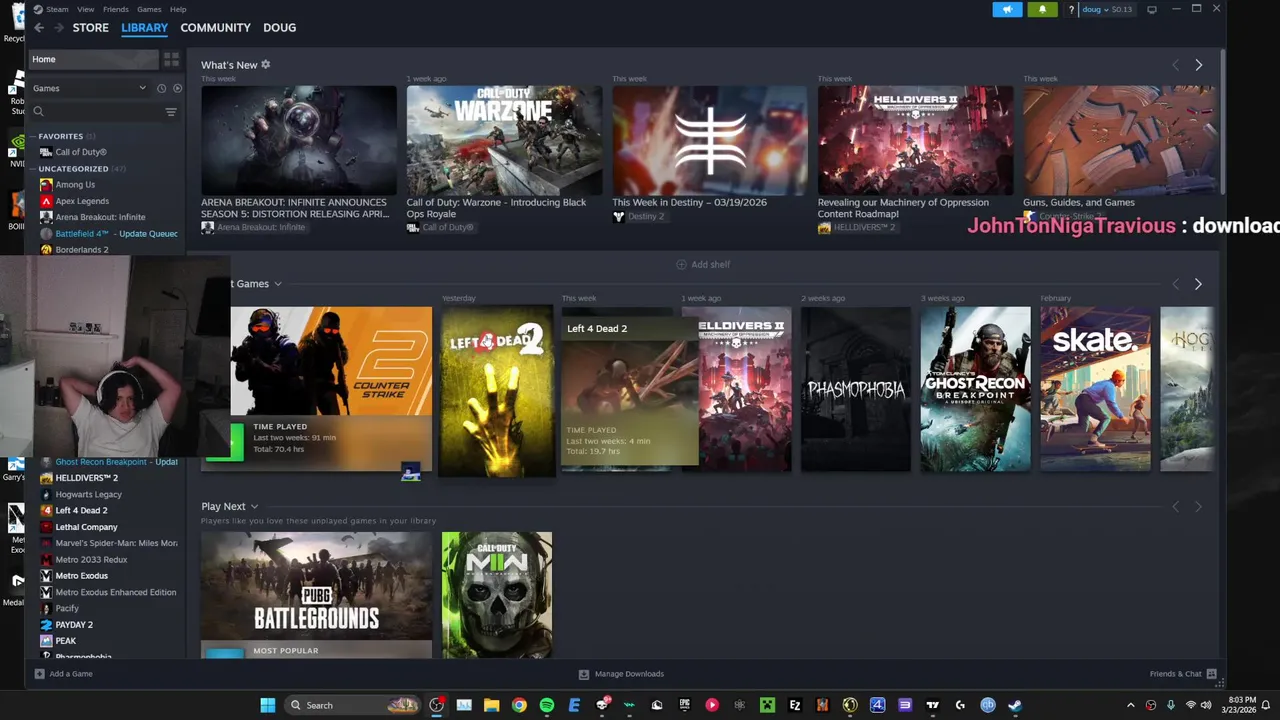The image size is (1280, 720).
Task: Go forward with the navigation arrow
Action: [59, 28]
